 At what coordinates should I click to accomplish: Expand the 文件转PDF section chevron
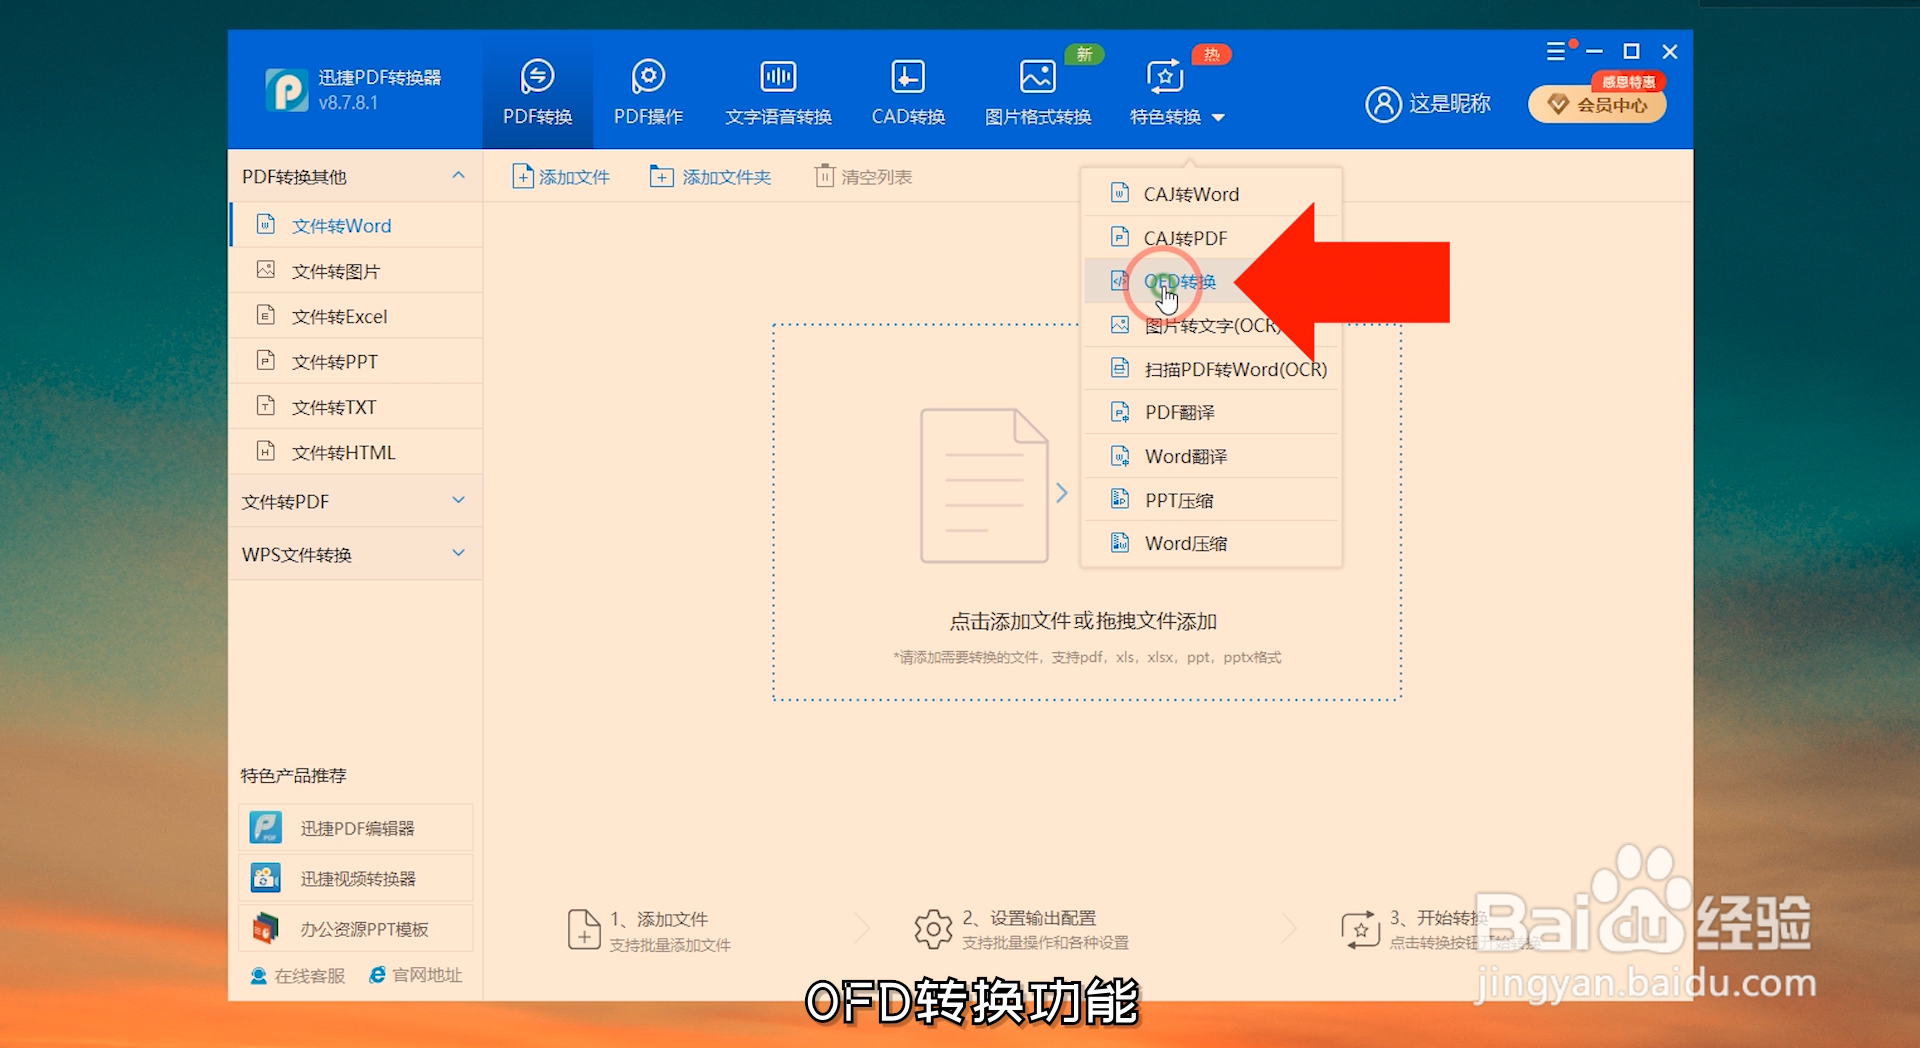458,500
